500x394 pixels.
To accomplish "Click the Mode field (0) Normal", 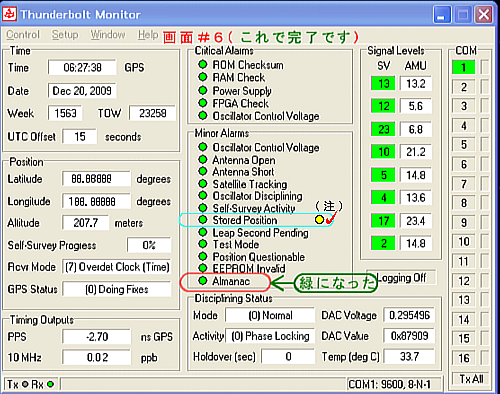I will tap(270, 315).
